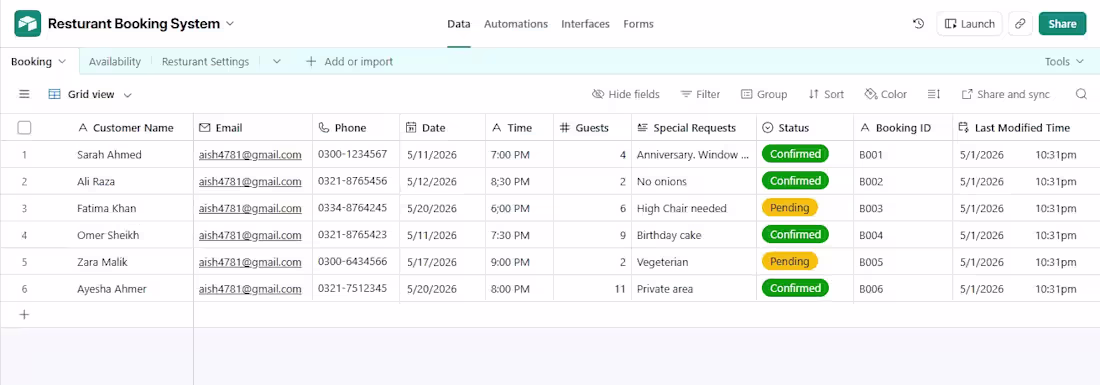The width and height of the screenshot is (1100, 385).
Task: Click the Status column select icon
Action: [767, 128]
